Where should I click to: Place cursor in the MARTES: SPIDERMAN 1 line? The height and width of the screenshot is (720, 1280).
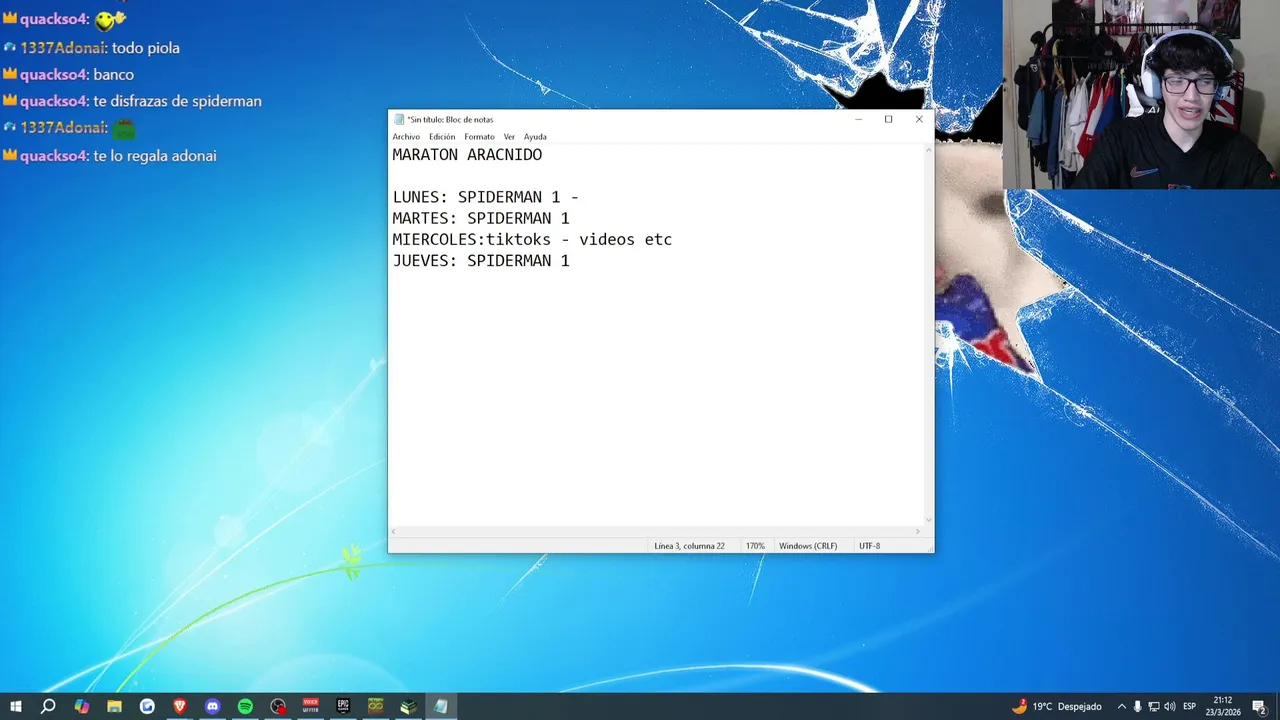pyautogui.click(x=481, y=218)
